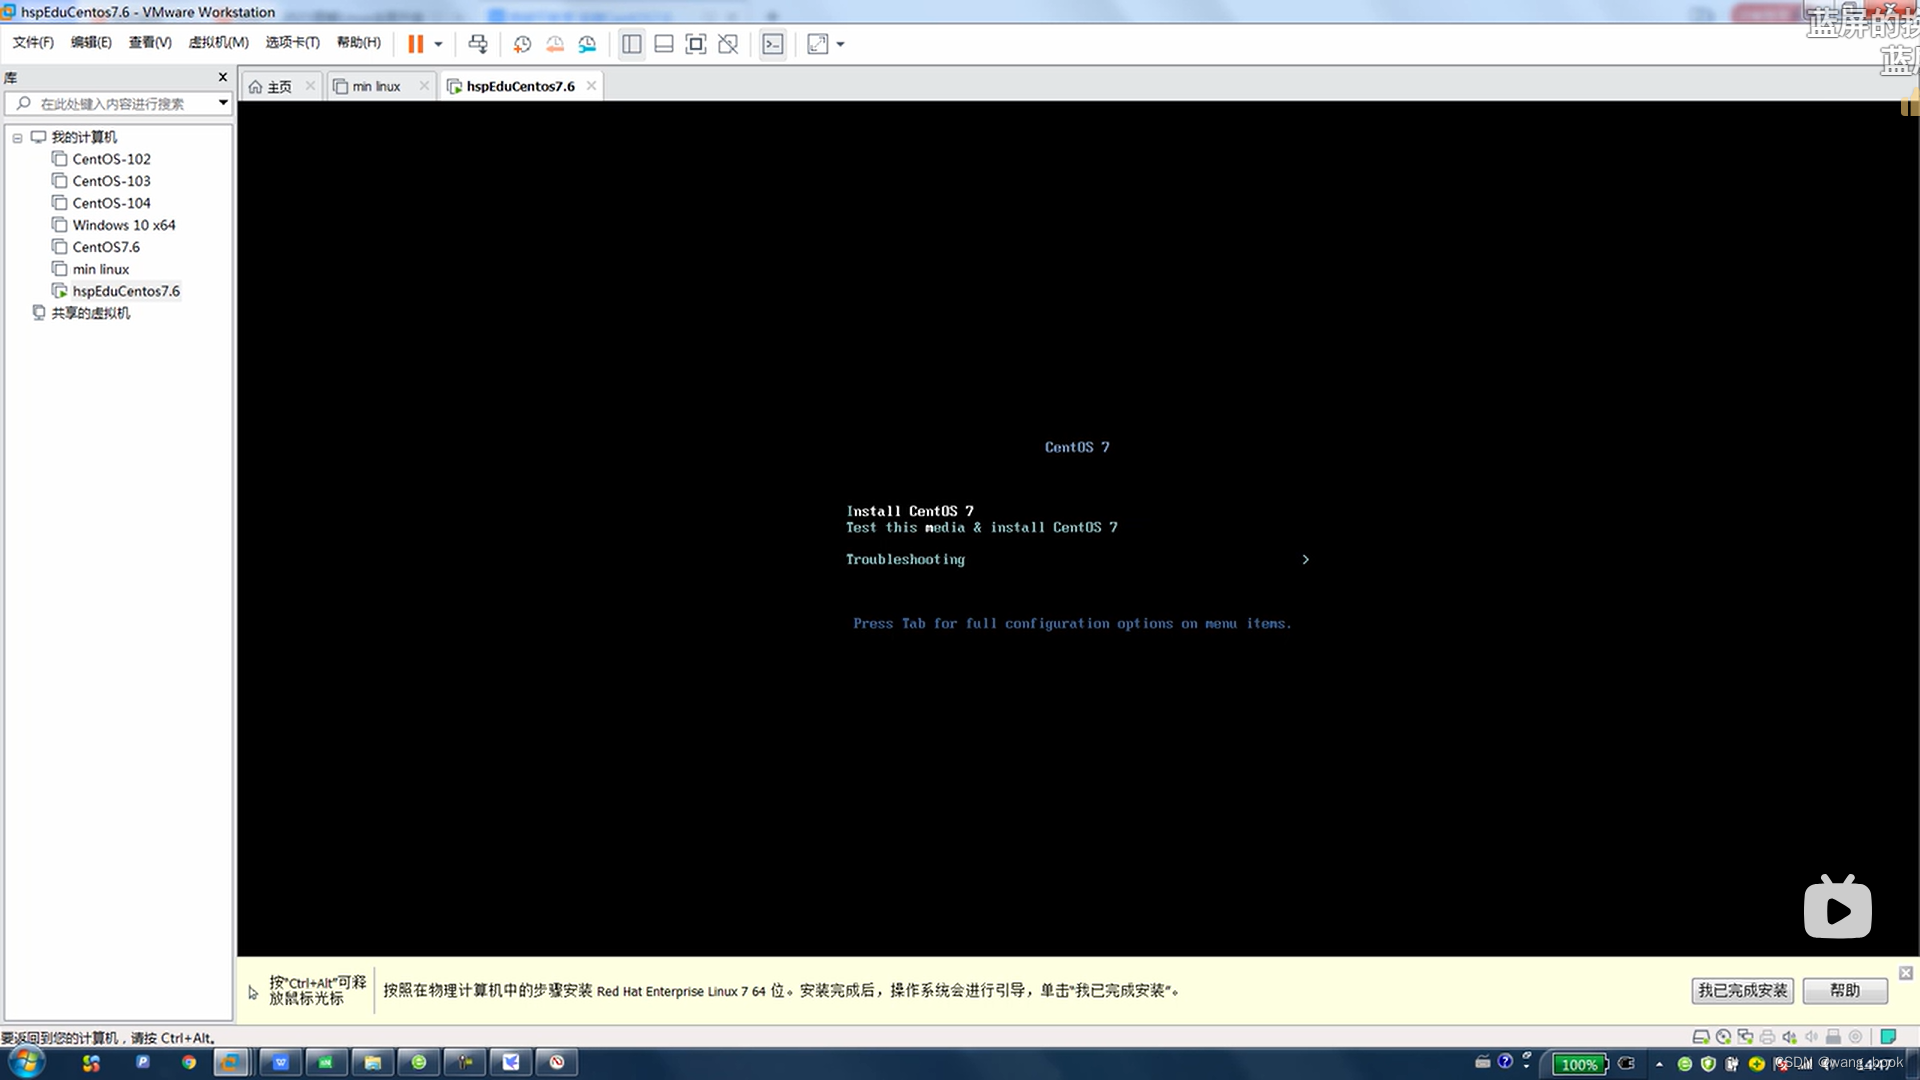Open the message log icon in status bar
This screenshot has height=1080, width=1920.
tap(1888, 1037)
